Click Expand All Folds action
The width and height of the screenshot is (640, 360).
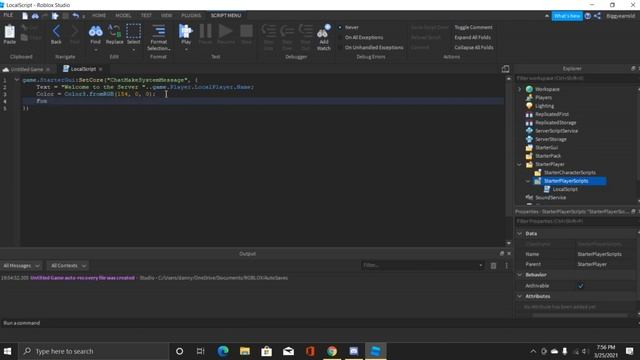click(472, 38)
